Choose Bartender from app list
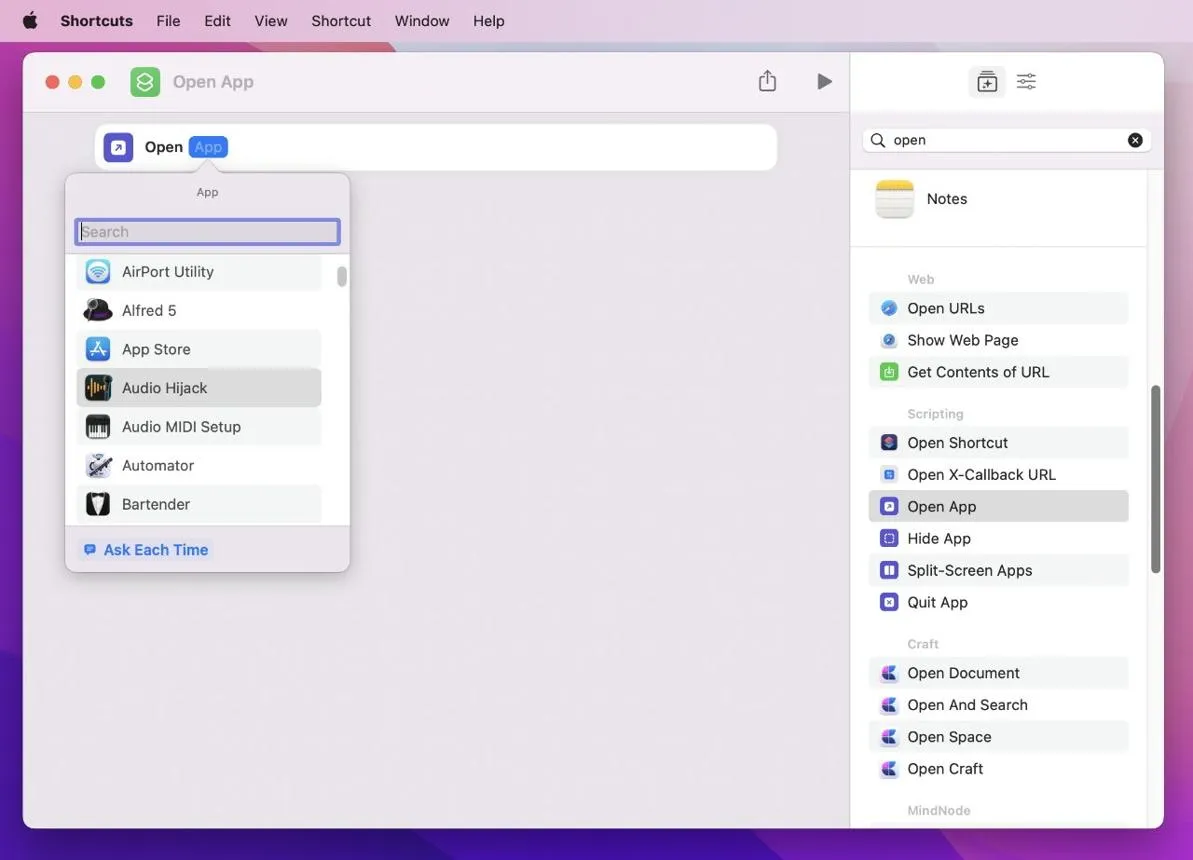Image resolution: width=1193 pixels, height=860 pixels. tap(199, 505)
